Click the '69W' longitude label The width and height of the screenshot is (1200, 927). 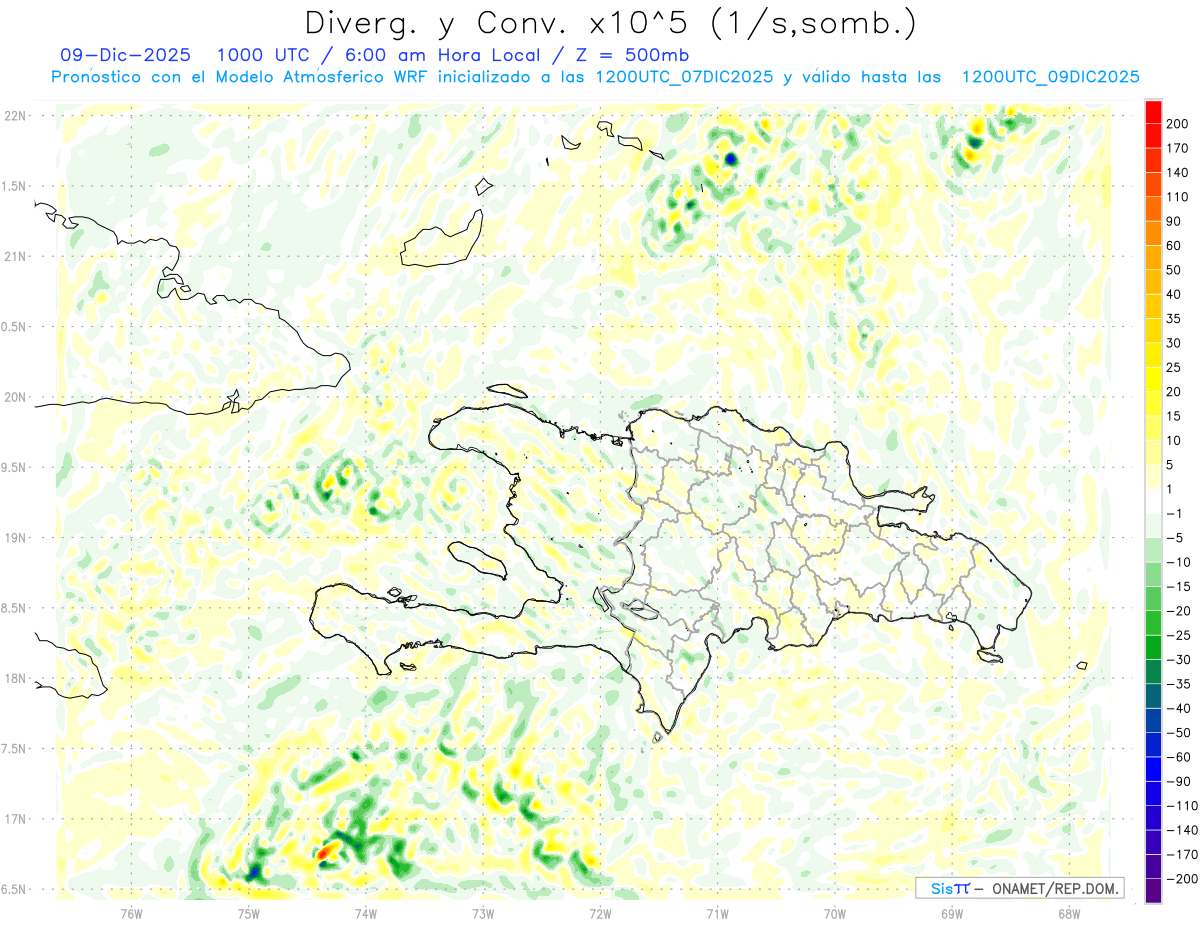click(952, 913)
